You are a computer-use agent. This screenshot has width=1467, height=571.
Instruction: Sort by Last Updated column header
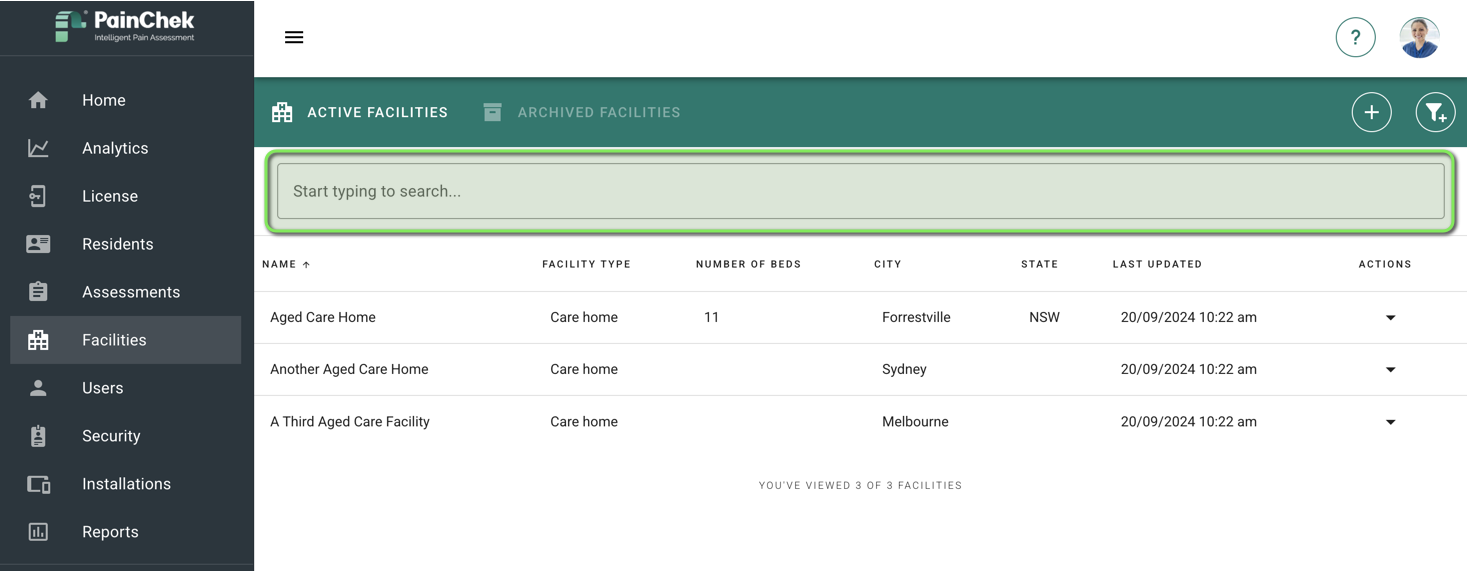point(1157,264)
